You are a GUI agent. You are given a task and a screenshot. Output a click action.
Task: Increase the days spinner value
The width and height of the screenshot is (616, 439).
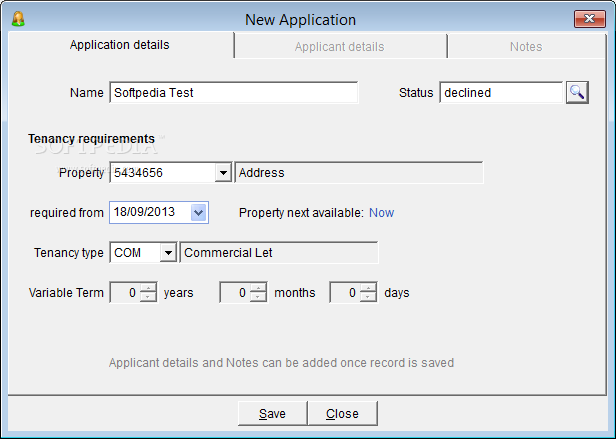(x=368, y=288)
